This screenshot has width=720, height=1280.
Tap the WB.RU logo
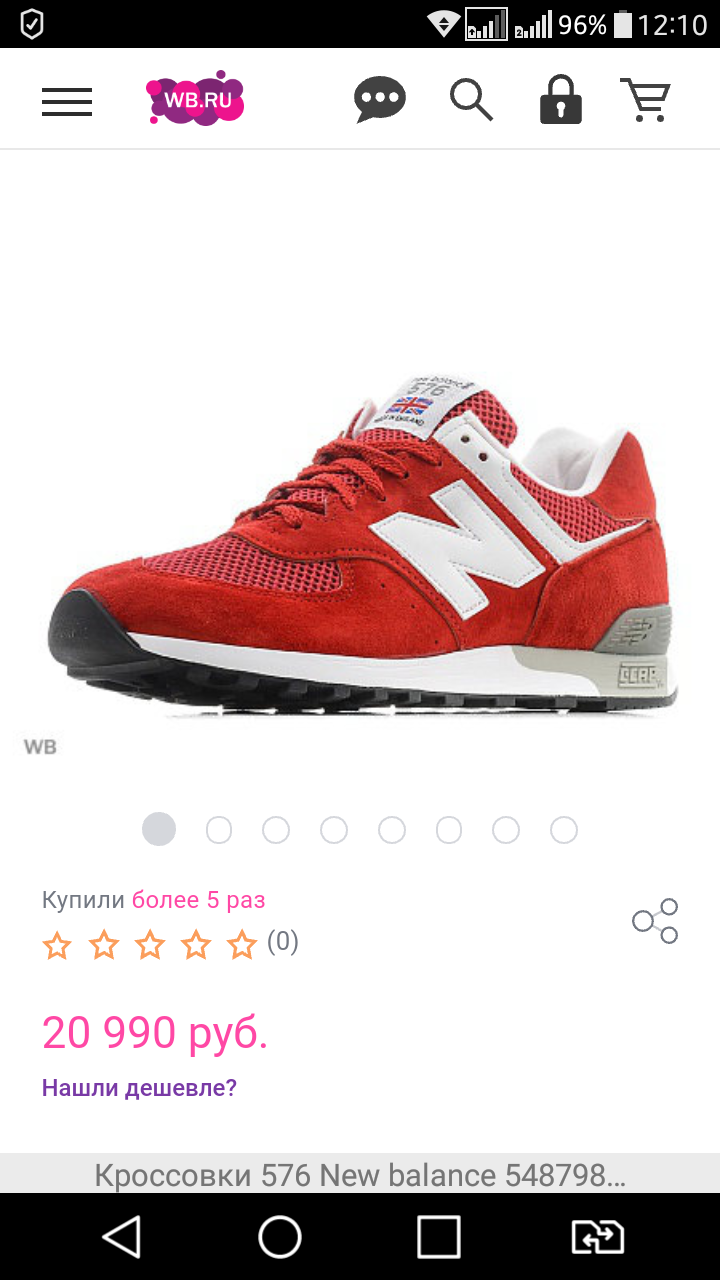(196, 99)
